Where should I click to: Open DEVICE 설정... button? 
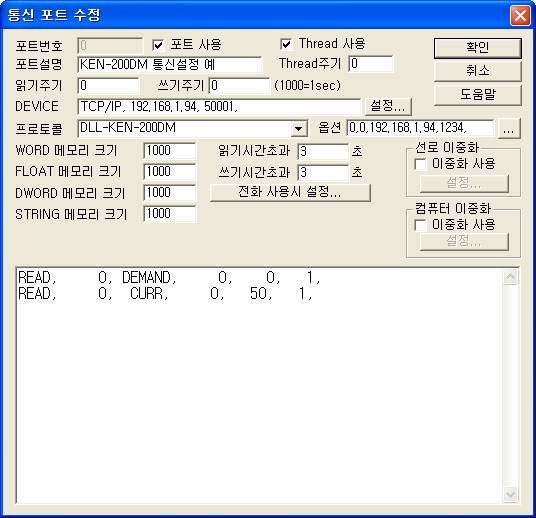point(388,106)
